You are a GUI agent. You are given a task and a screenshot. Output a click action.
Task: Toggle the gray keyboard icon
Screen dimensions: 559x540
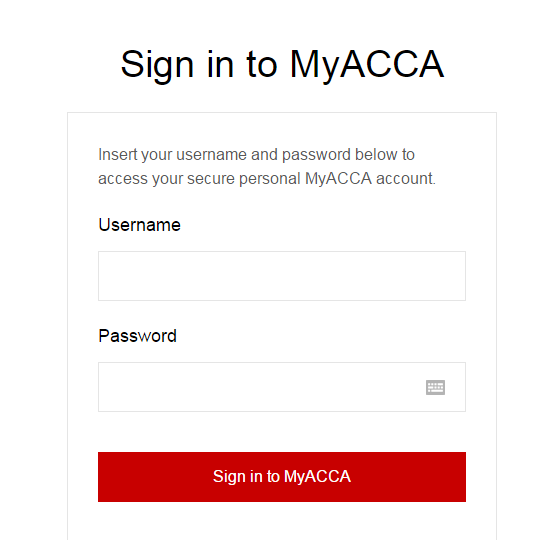pos(435,387)
